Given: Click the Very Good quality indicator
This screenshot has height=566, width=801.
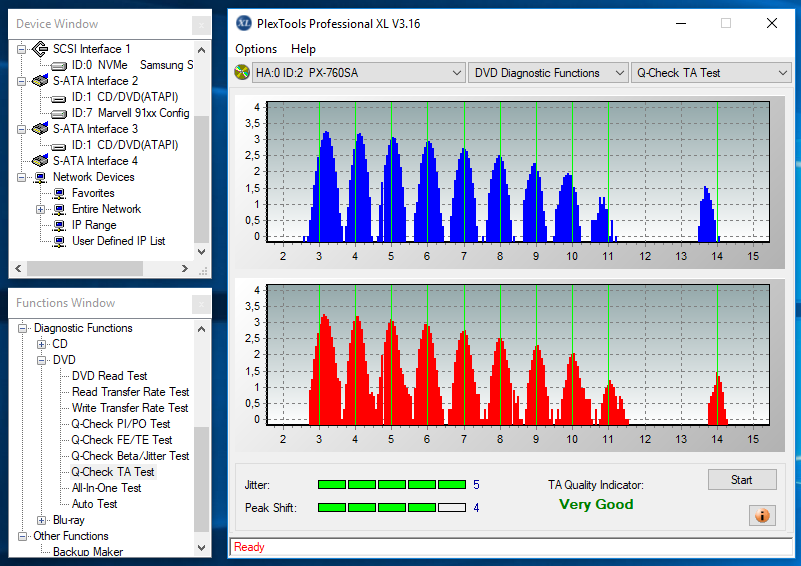Looking at the screenshot, I should pyautogui.click(x=596, y=504).
